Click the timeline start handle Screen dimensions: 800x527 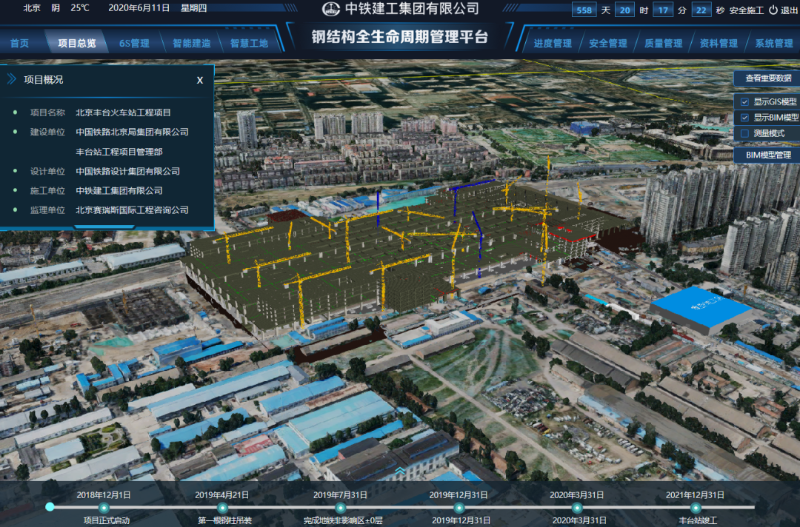pyautogui.click(x=49, y=507)
